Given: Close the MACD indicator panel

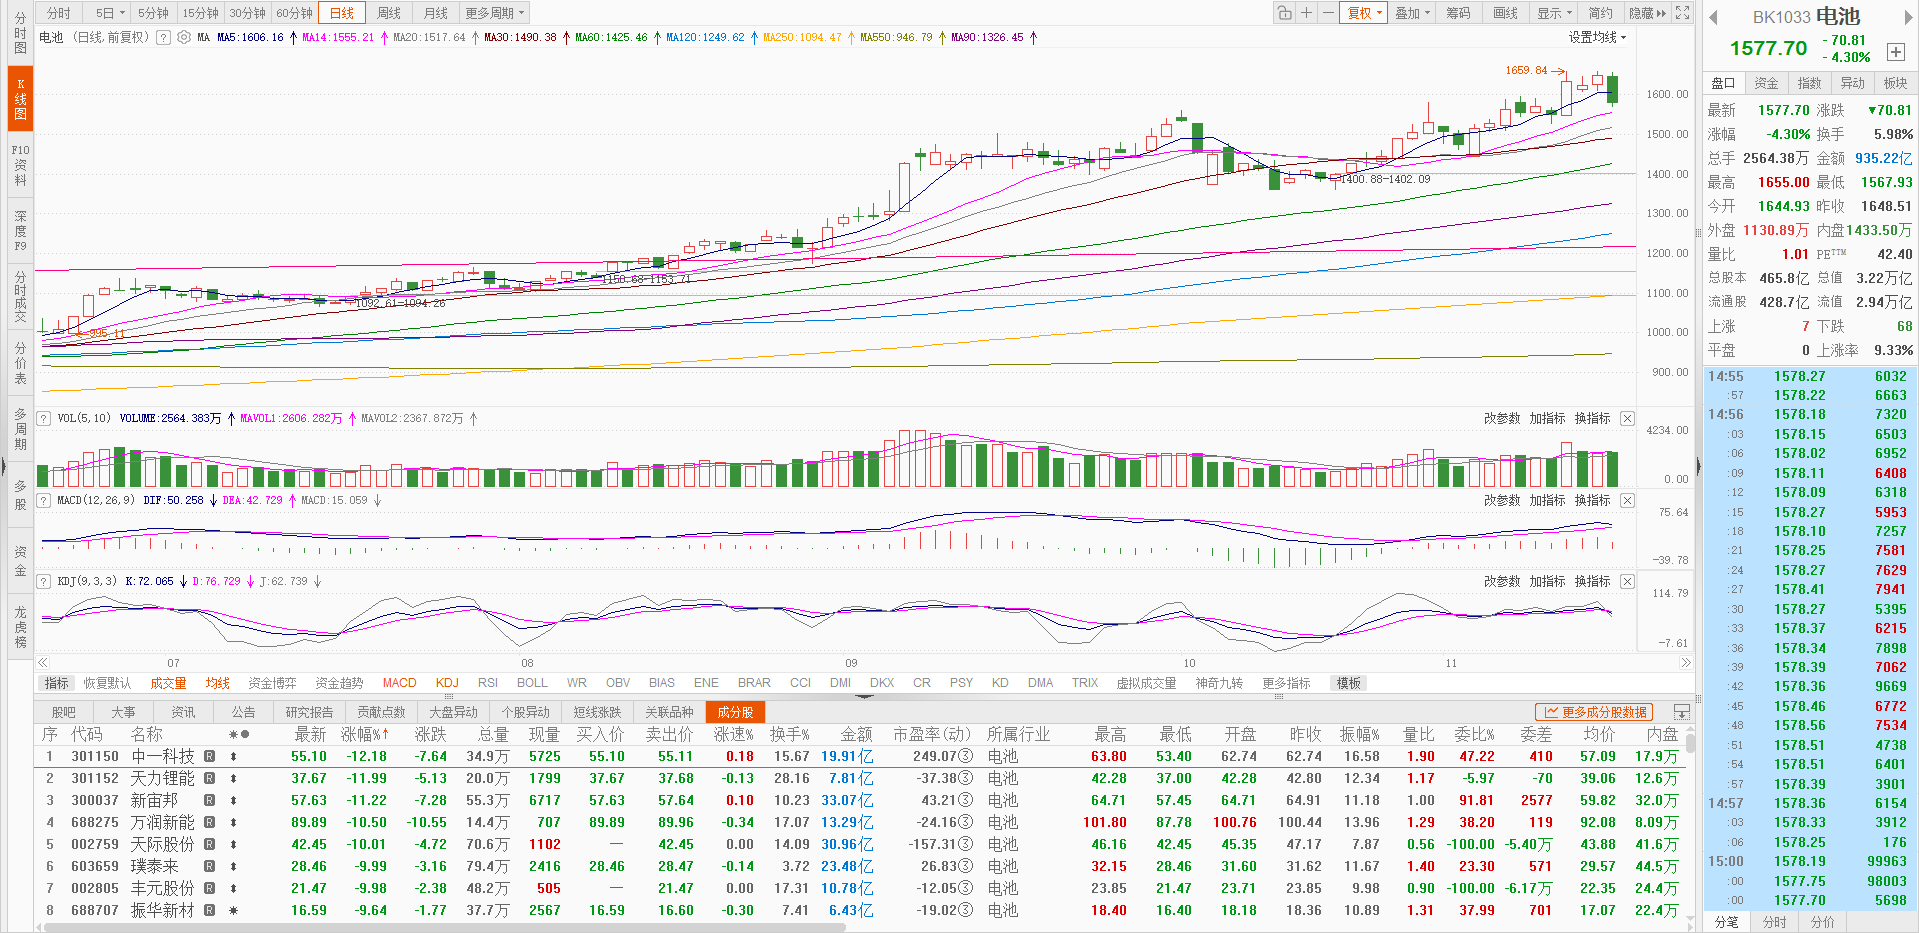Looking at the screenshot, I should pyautogui.click(x=1627, y=500).
